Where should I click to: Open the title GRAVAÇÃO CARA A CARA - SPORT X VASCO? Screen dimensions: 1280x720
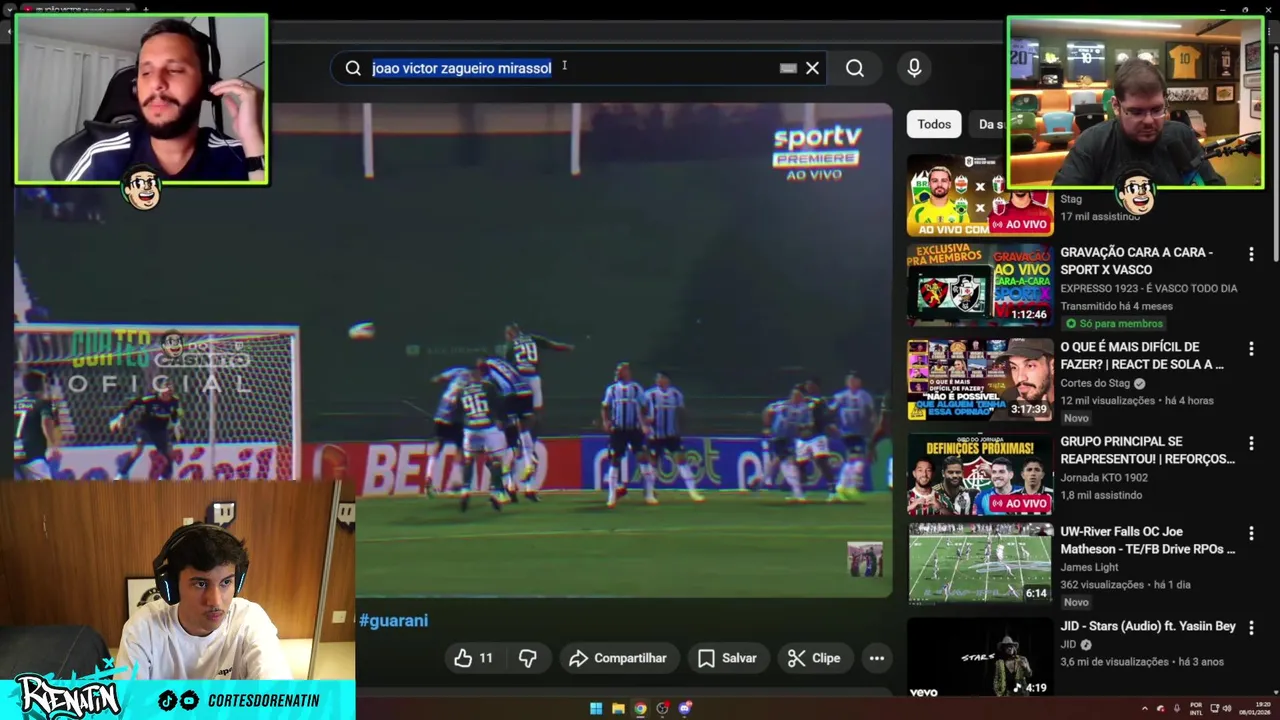click(1136, 261)
